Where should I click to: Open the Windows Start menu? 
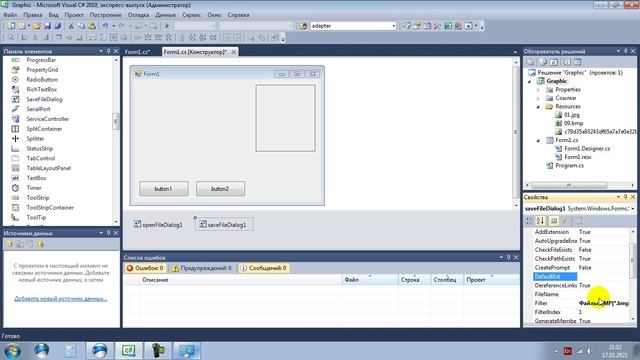point(12,351)
